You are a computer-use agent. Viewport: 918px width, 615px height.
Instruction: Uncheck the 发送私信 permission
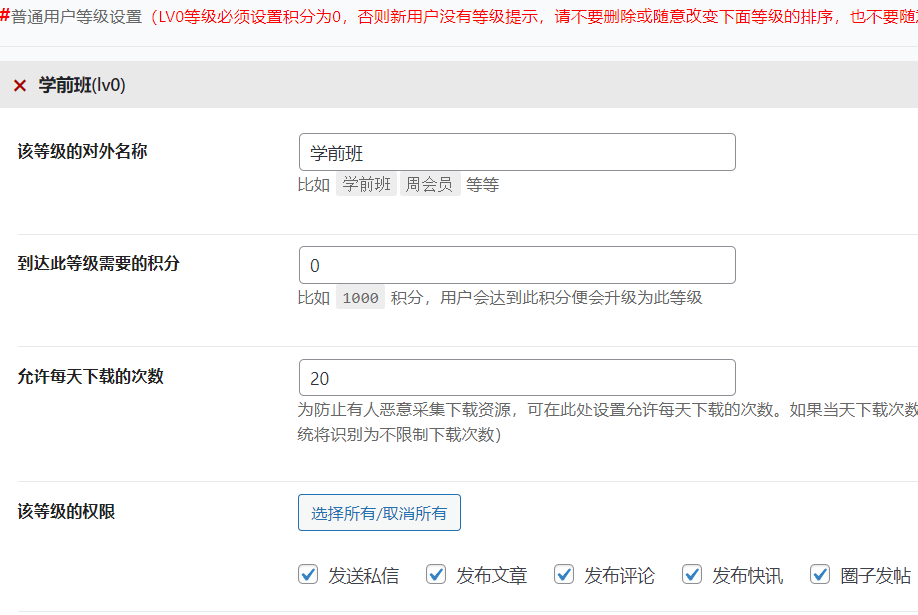308,575
